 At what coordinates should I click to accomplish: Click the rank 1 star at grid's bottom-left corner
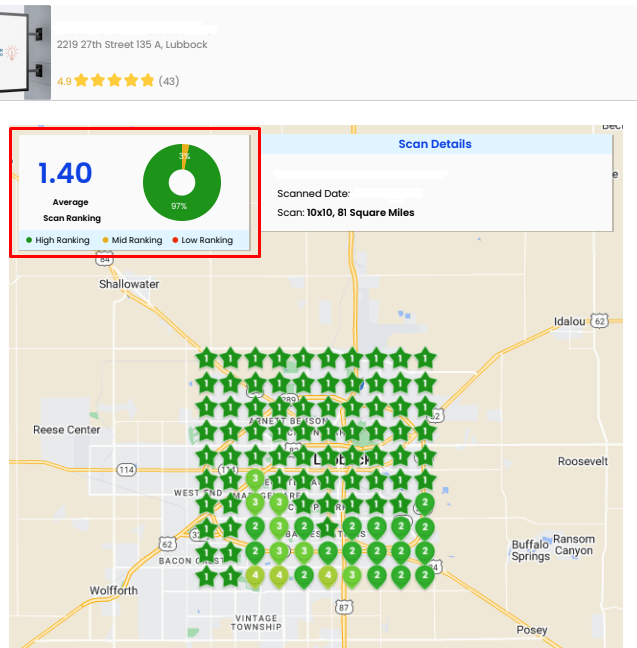coord(206,576)
